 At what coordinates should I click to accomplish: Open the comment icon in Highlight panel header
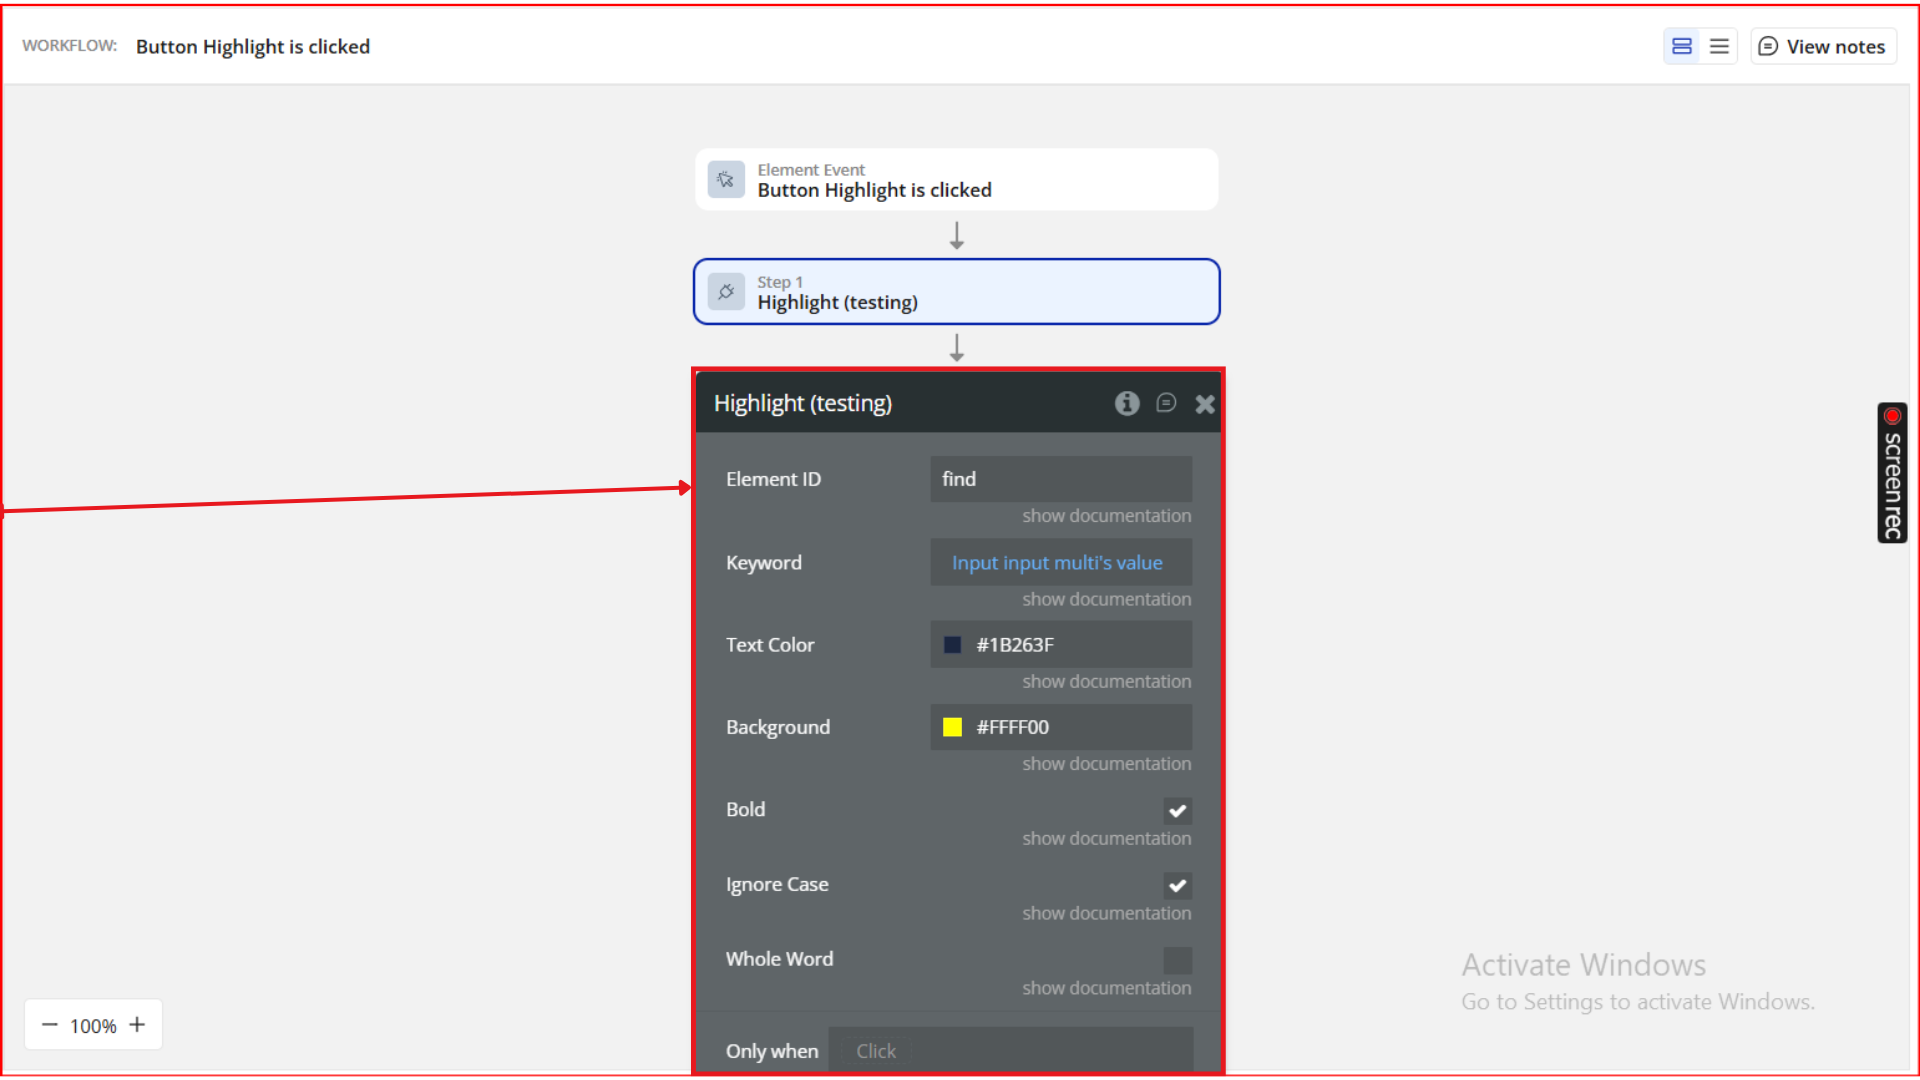pos(1166,403)
